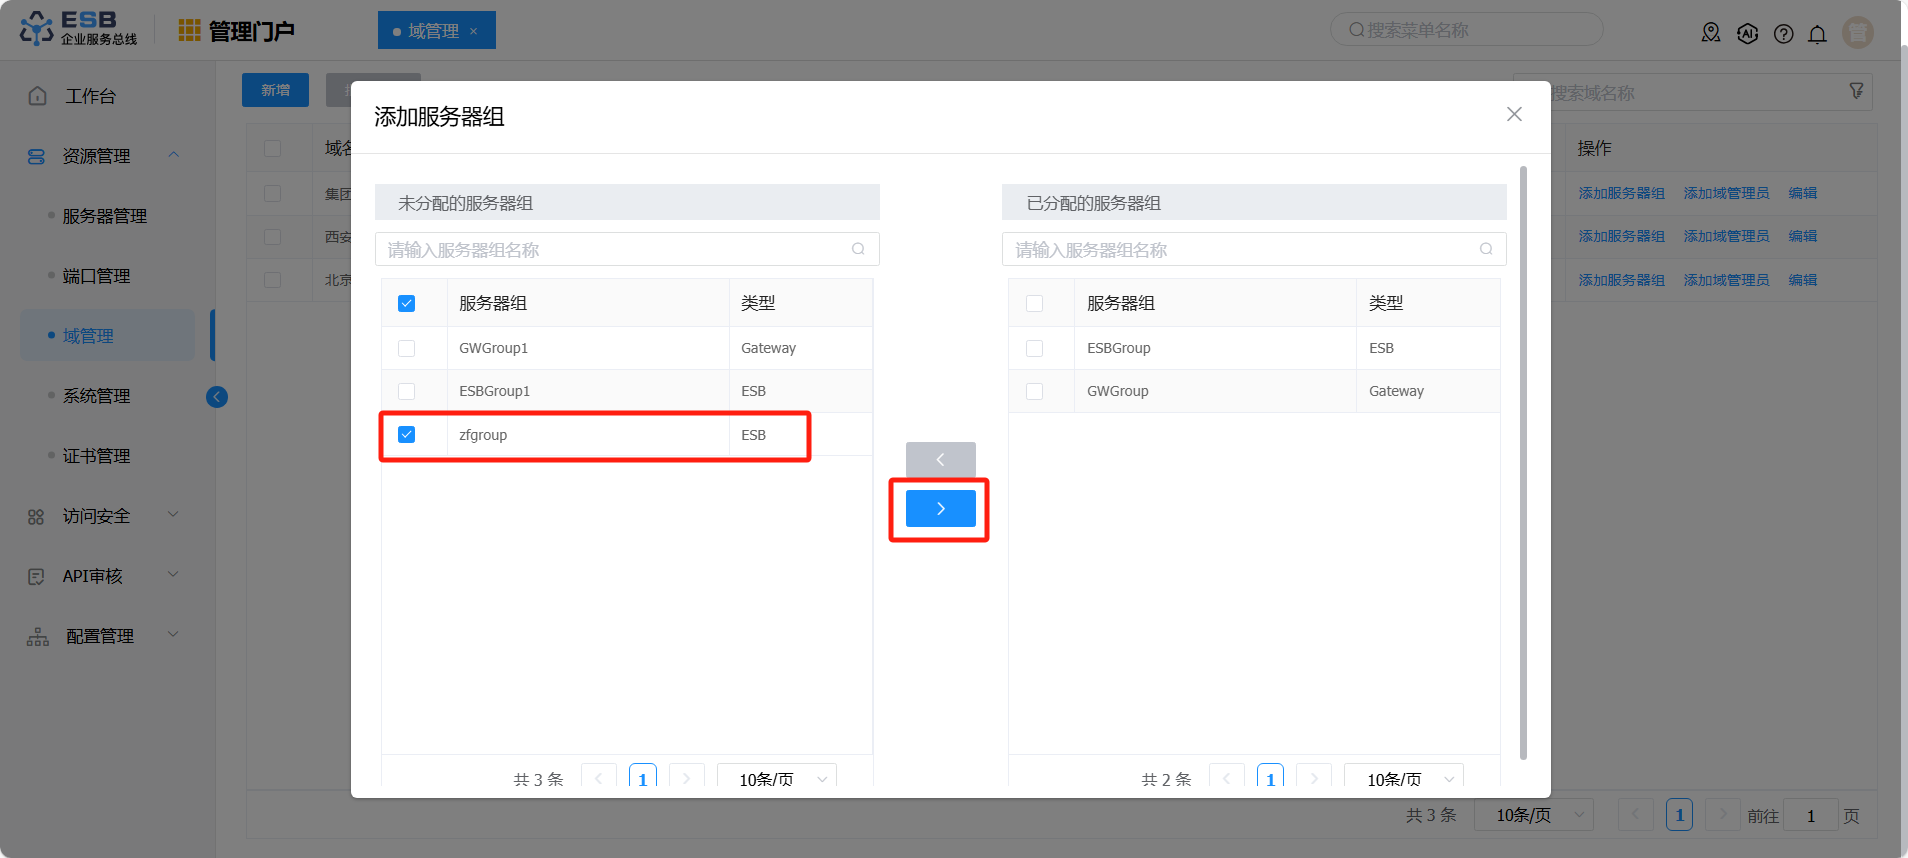The height and width of the screenshot is (858, 1908).
Task: Expand the 配置管理 menu section
Action: pos(174,635)
